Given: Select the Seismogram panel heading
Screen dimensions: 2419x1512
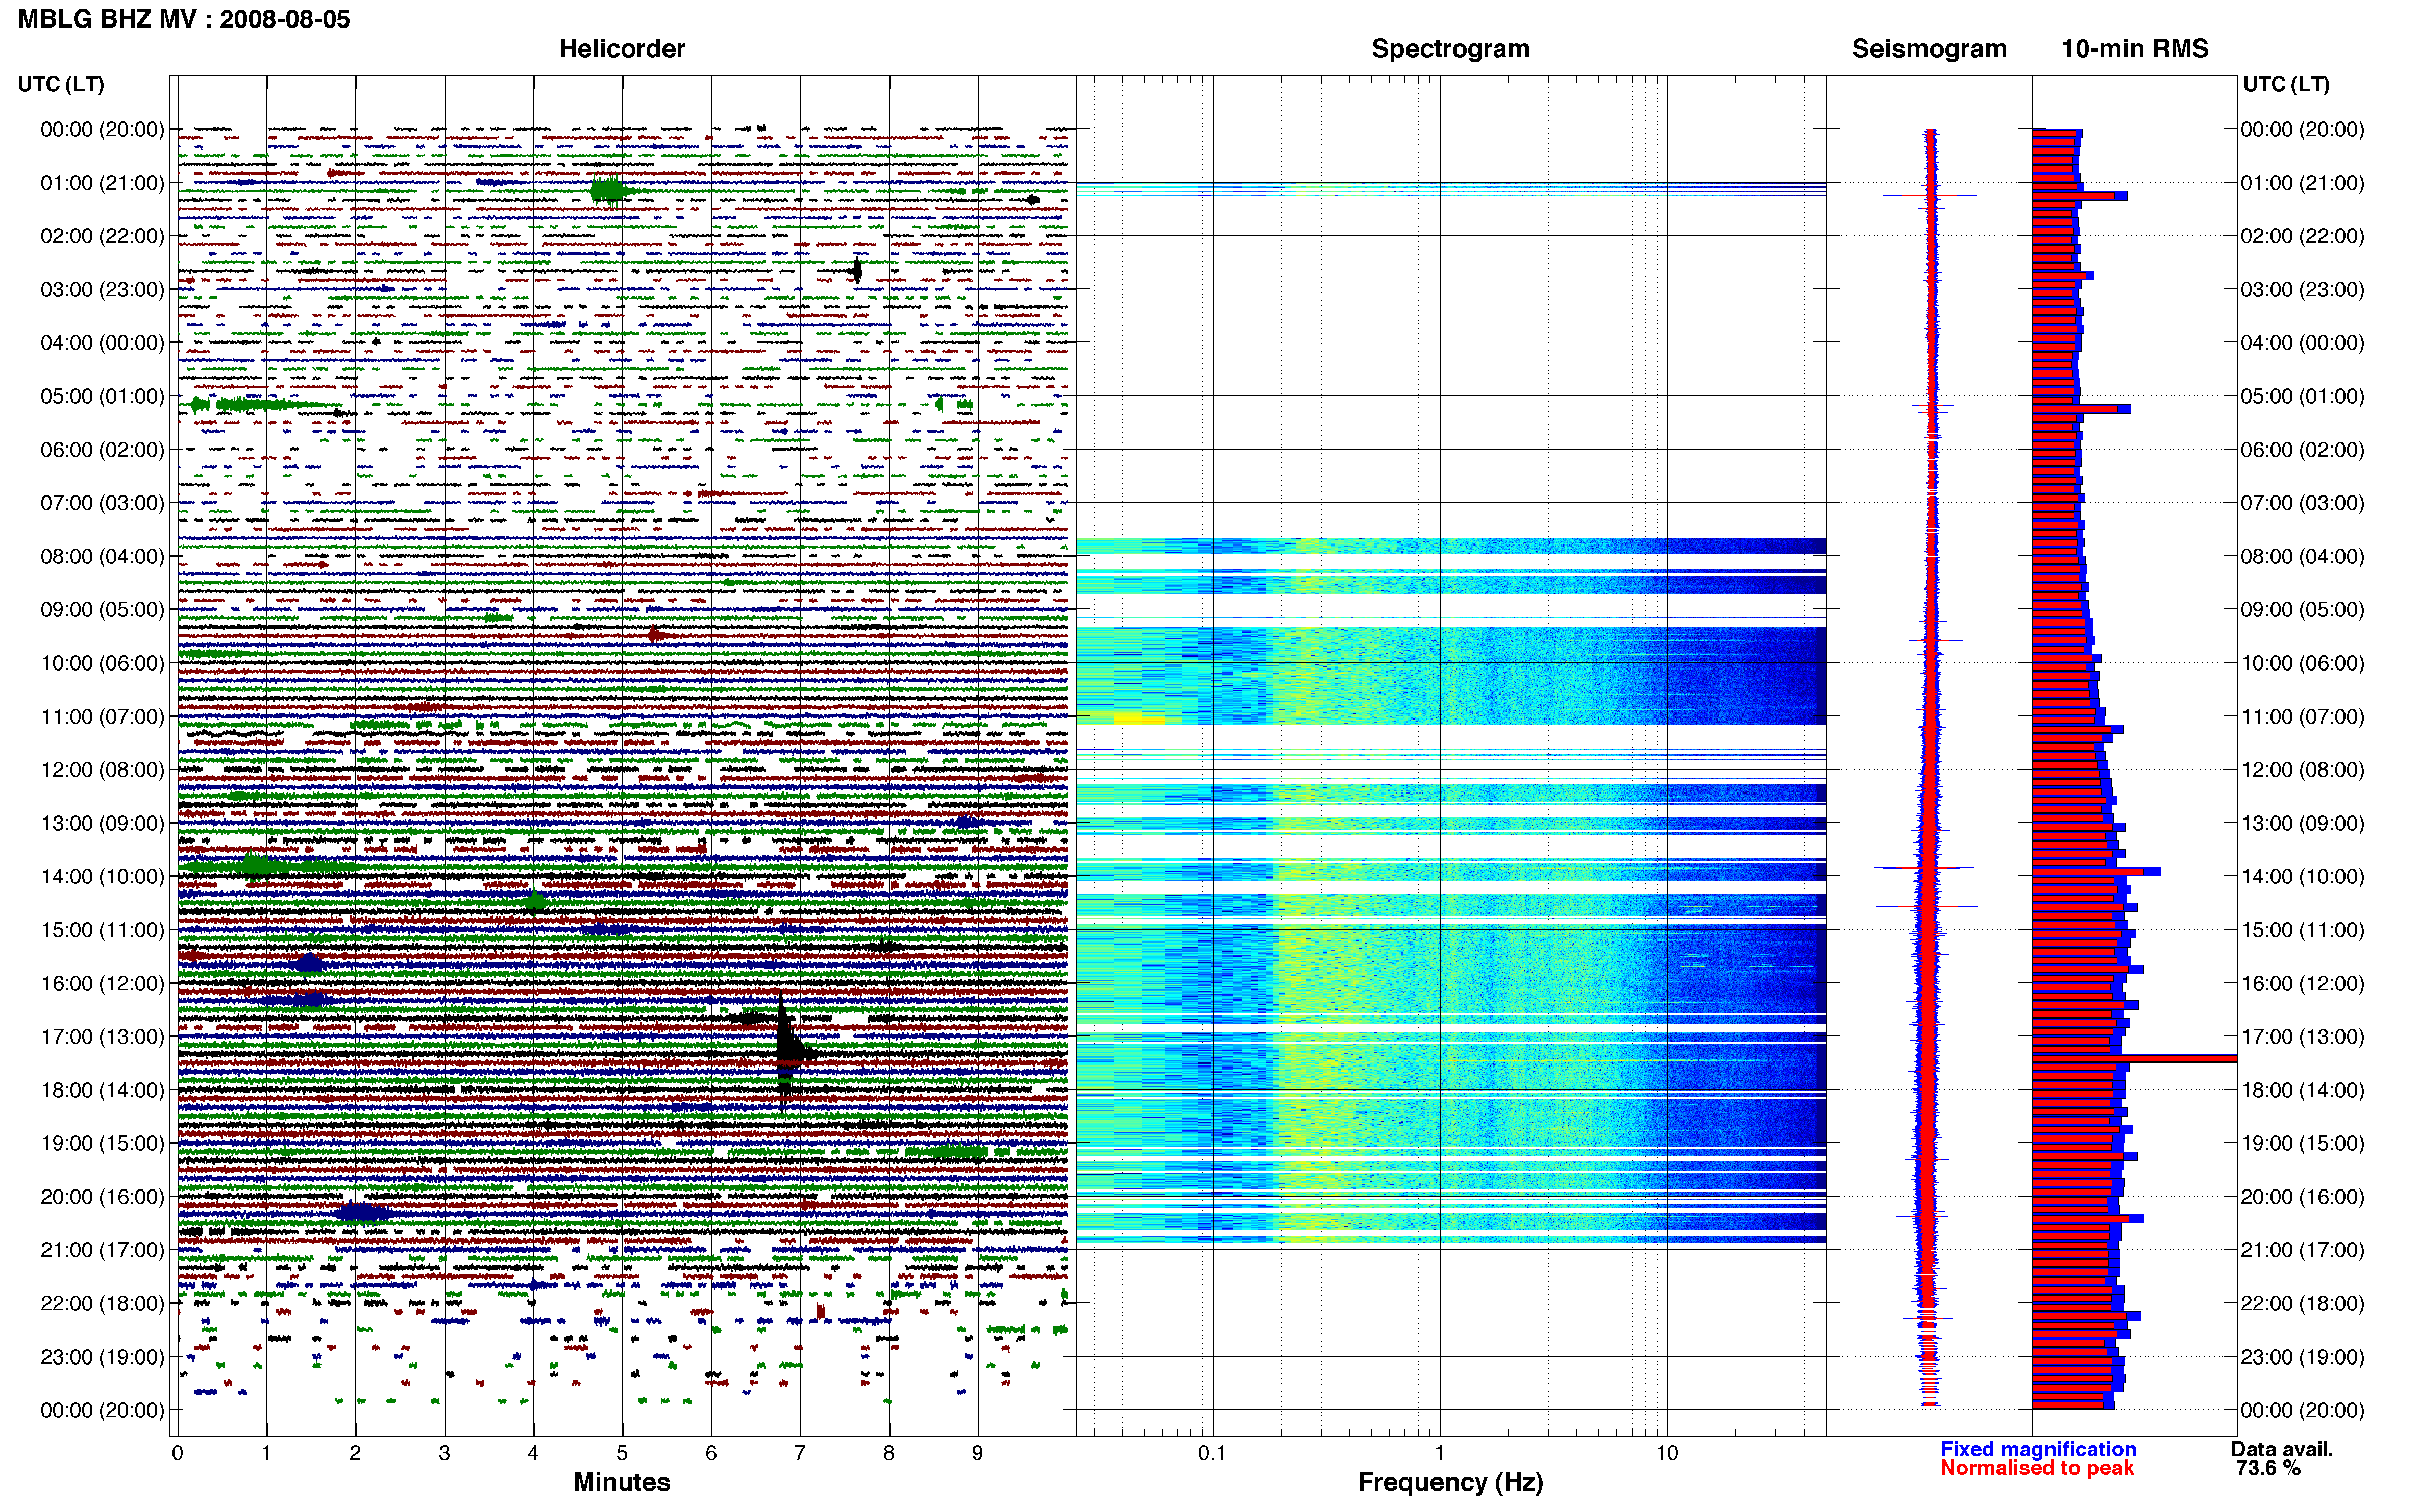Looking at the screenshot, I should click(1928, 49).
